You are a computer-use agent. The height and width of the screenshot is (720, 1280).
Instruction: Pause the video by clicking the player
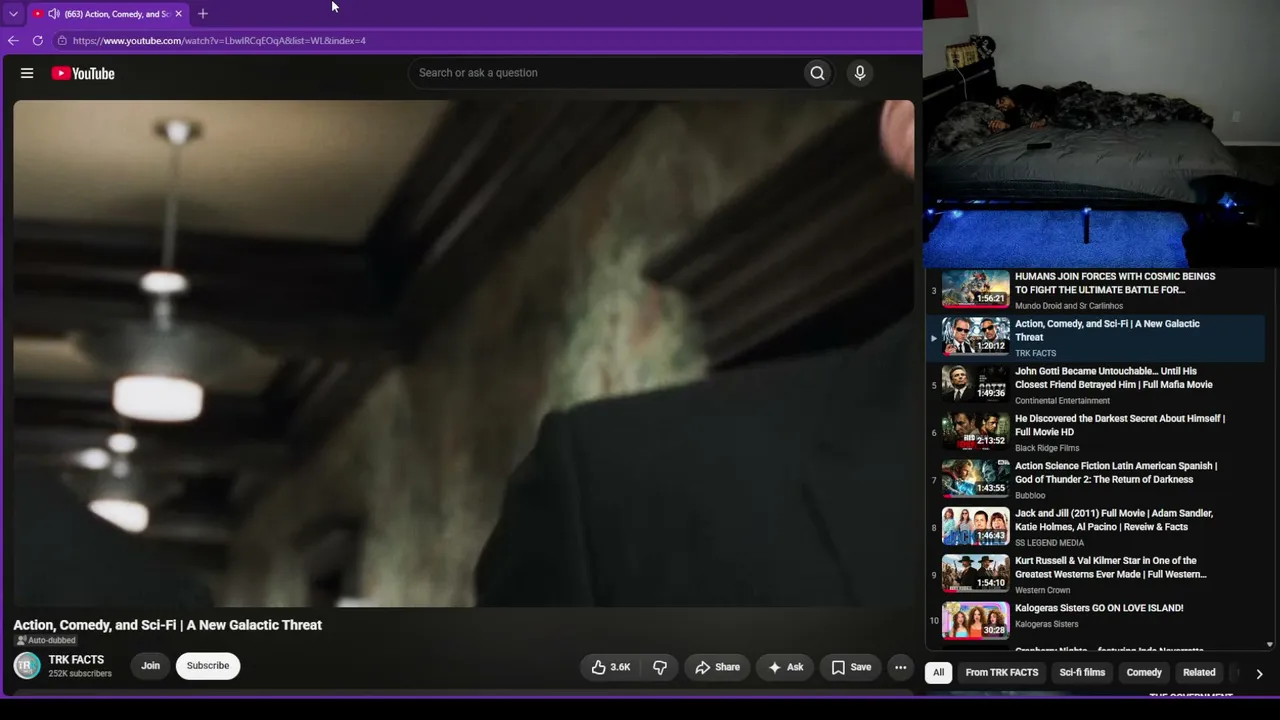(463, 353)
